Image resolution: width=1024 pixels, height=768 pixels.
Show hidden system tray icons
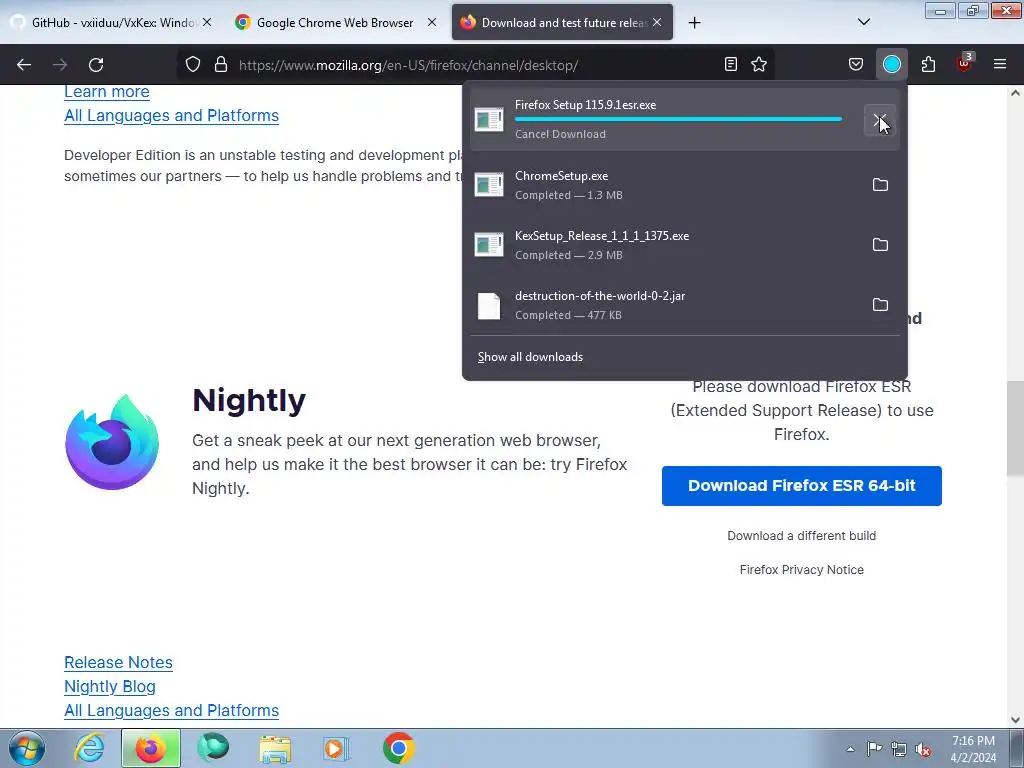[850, 749]
